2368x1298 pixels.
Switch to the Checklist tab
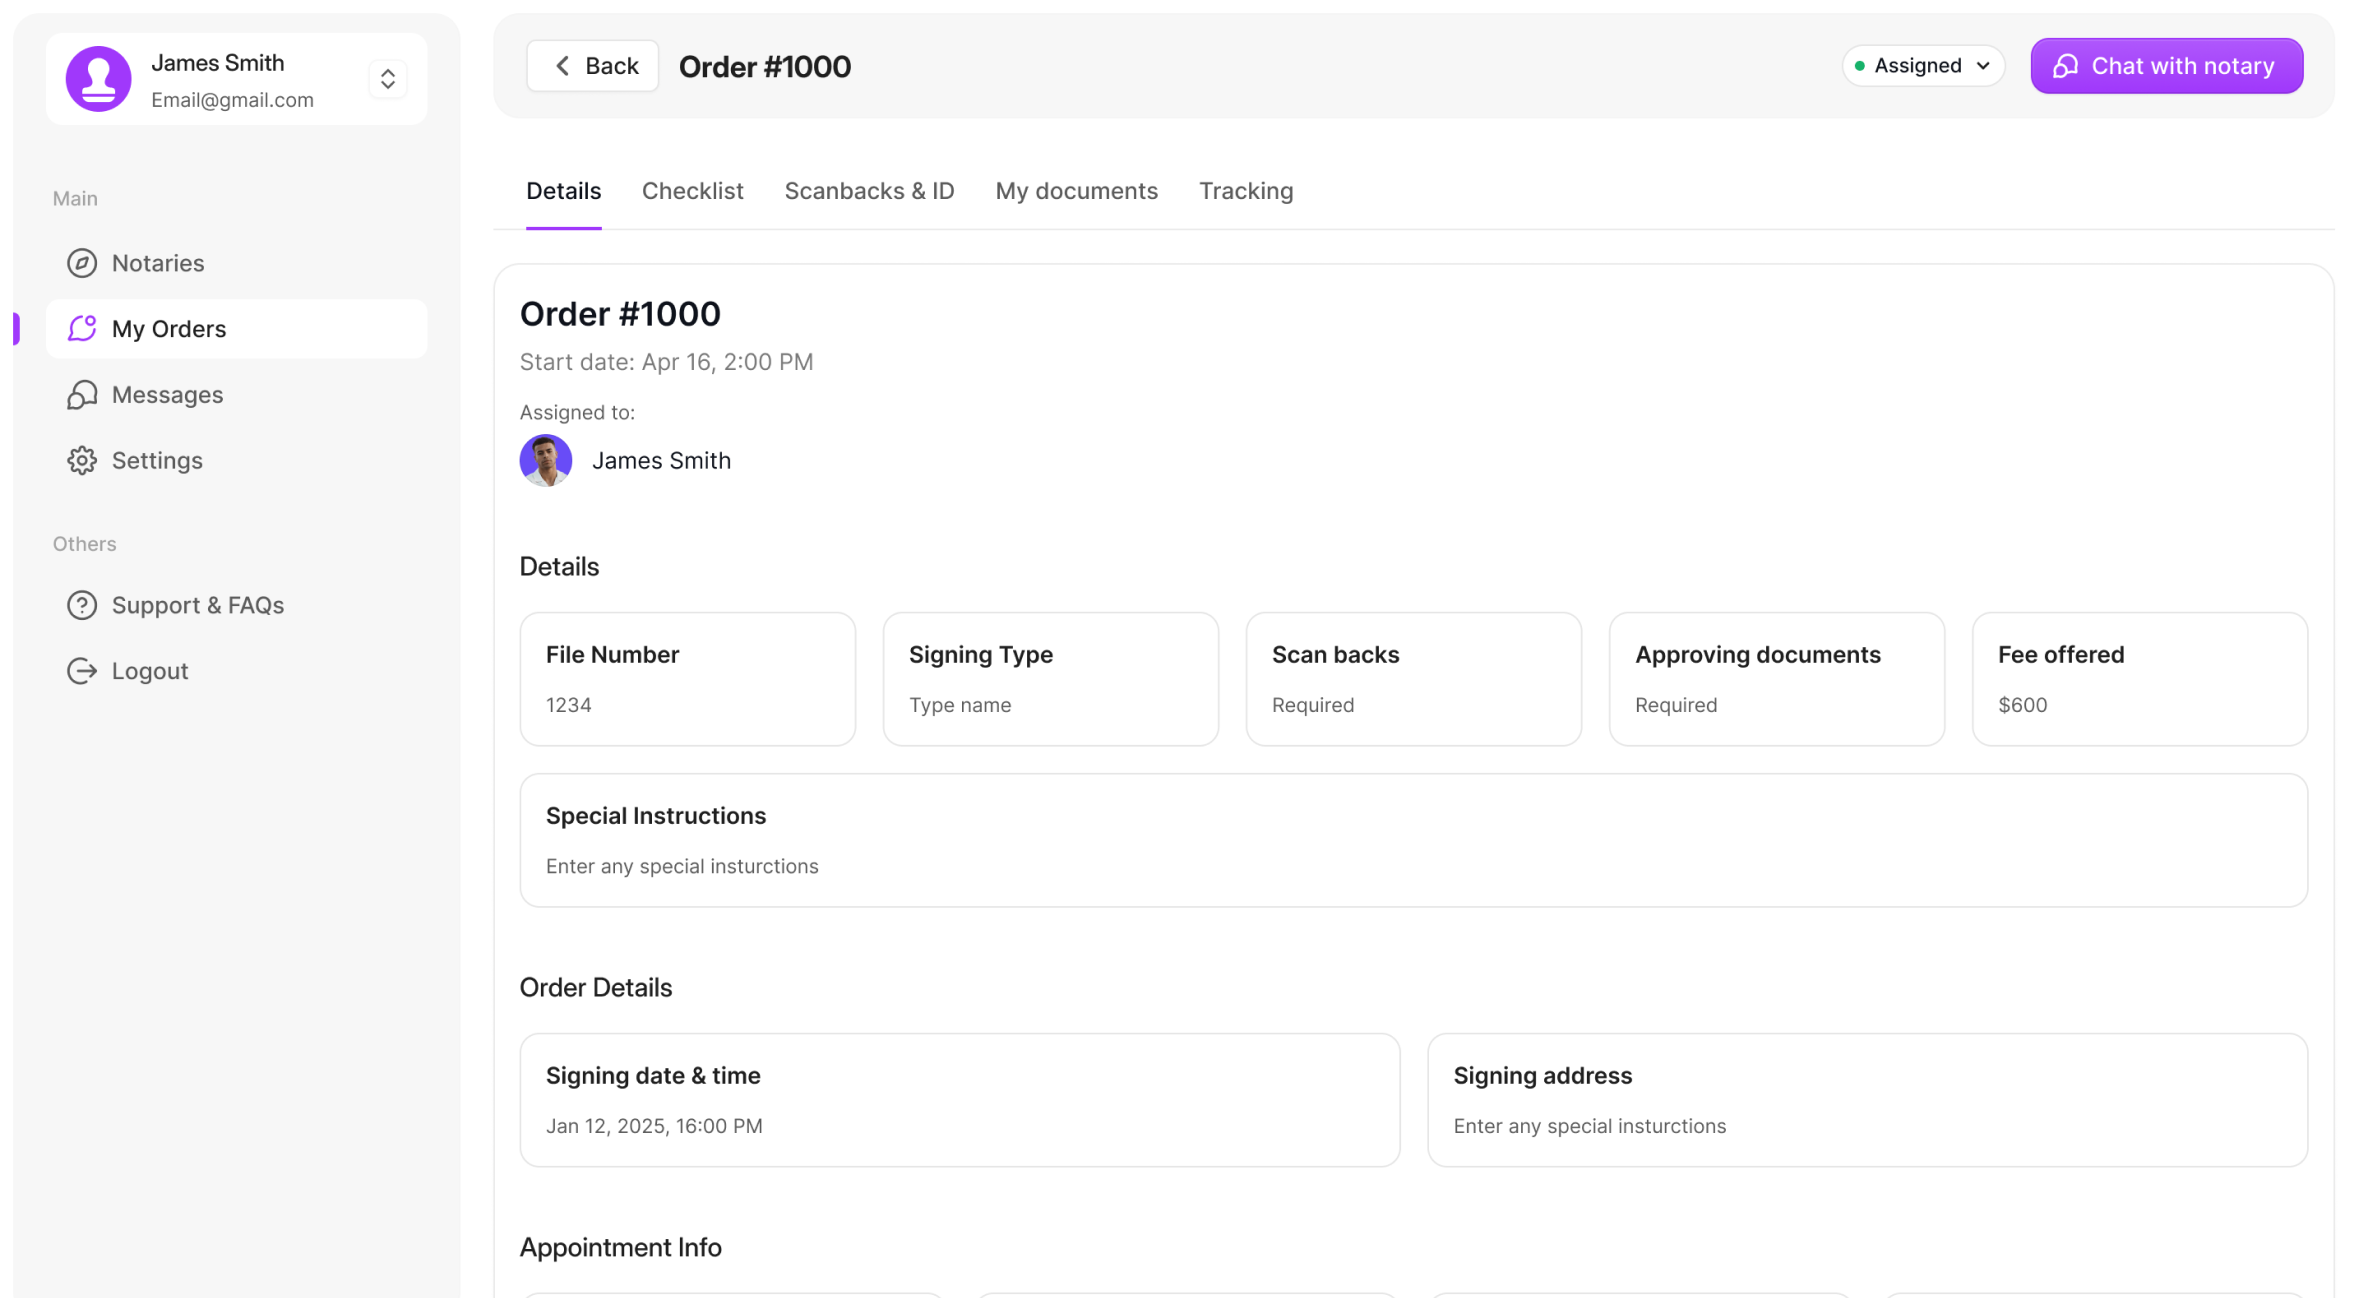(x=692, y=191)
